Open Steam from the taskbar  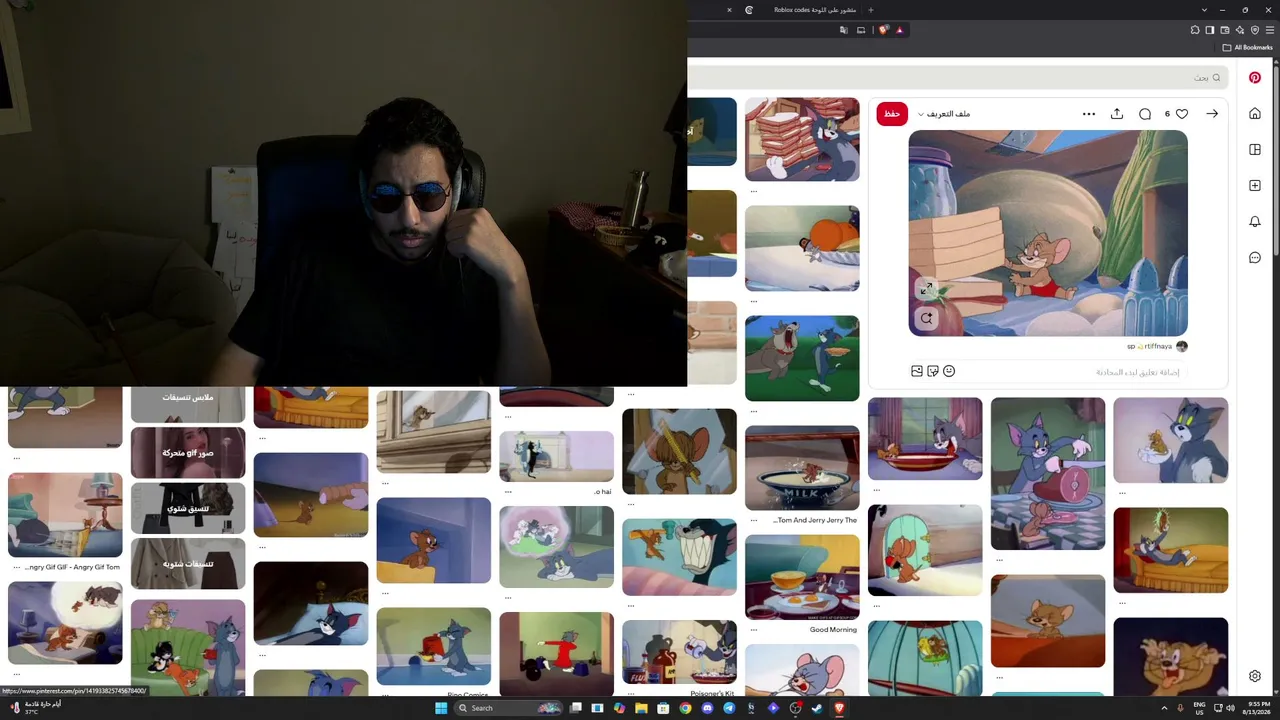click(x=817, y=708)
